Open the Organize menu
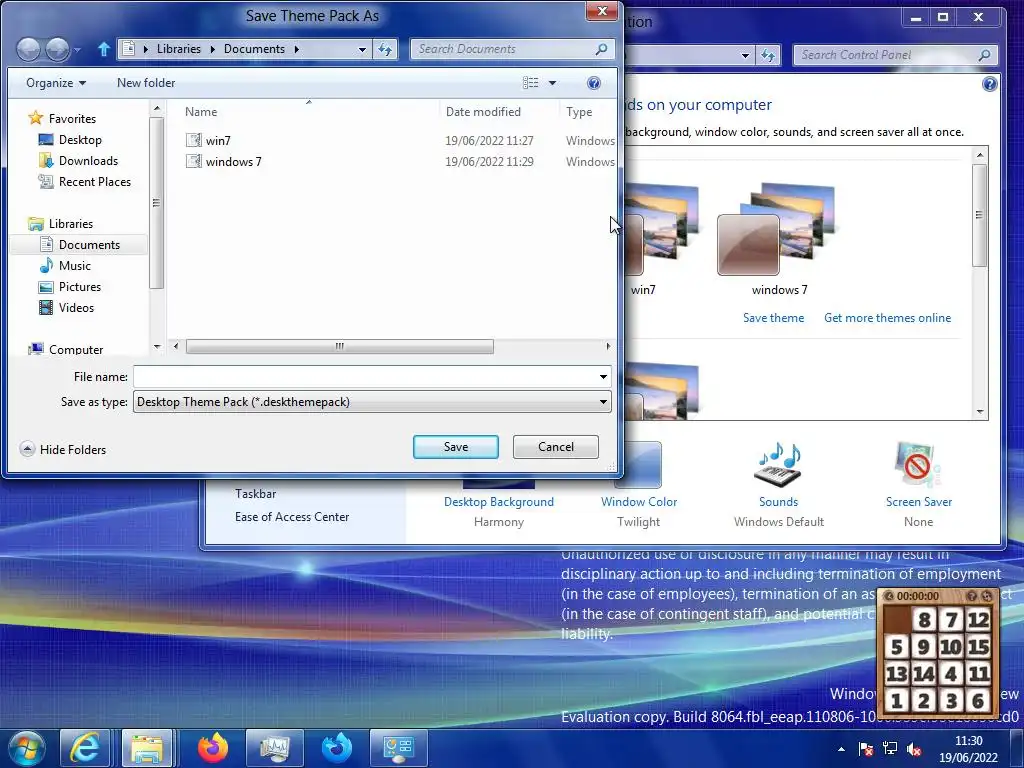 tap(56, 83)
